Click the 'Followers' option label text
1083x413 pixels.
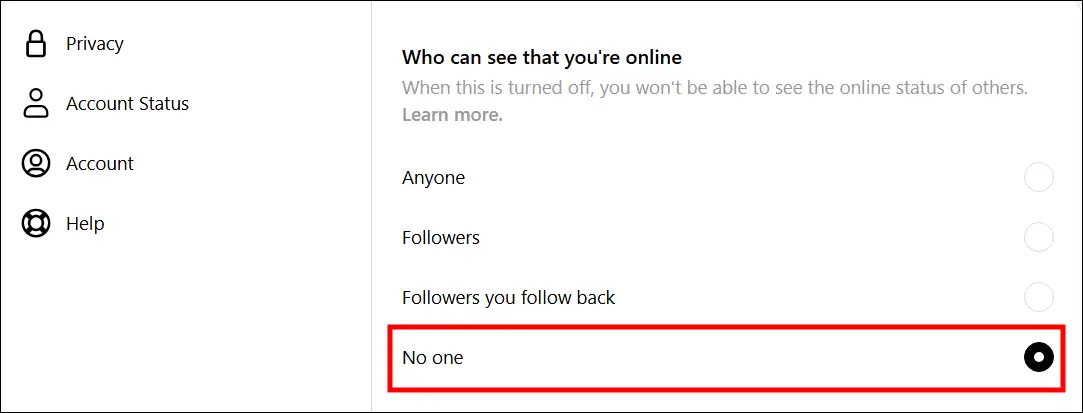pyautogui.click(x=441, y=238)
